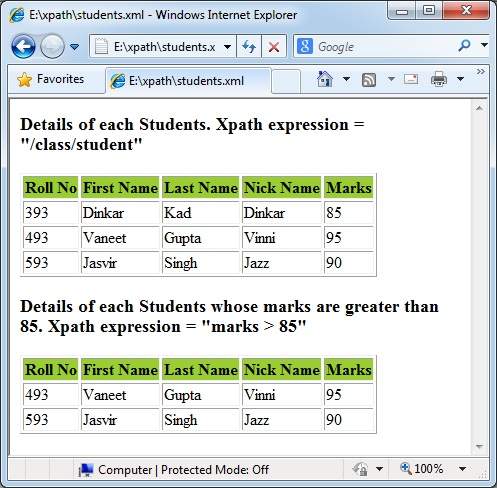The width and height of the screenshot is (497, 488).
Task: Open the Favorites button
Action: click(x=51, y=79)
